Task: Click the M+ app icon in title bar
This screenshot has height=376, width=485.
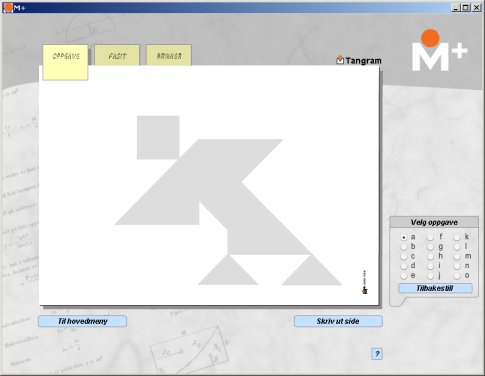Action: (x=8, y=7)
